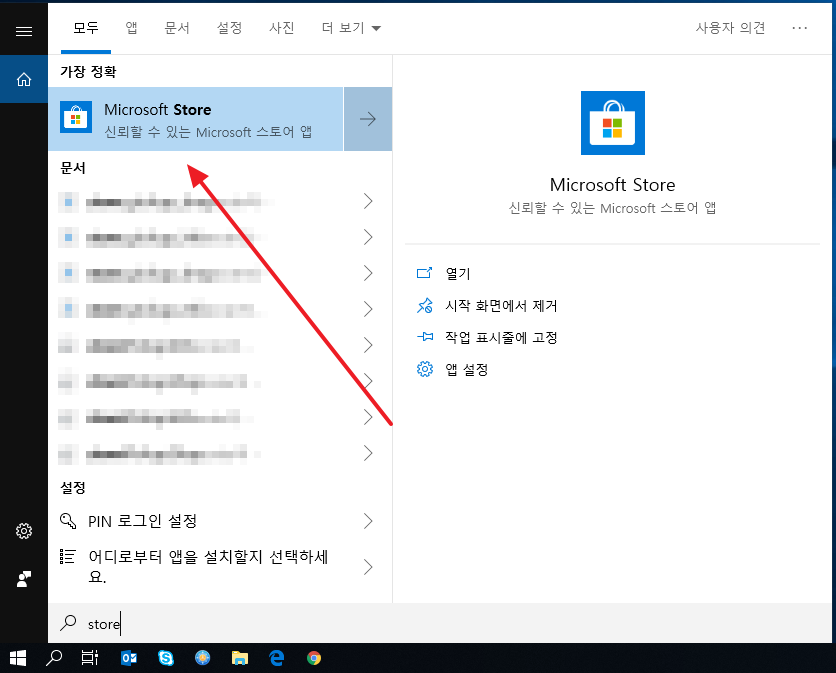
Task: Click the user account icon in the sidebar
Action: 23,579
